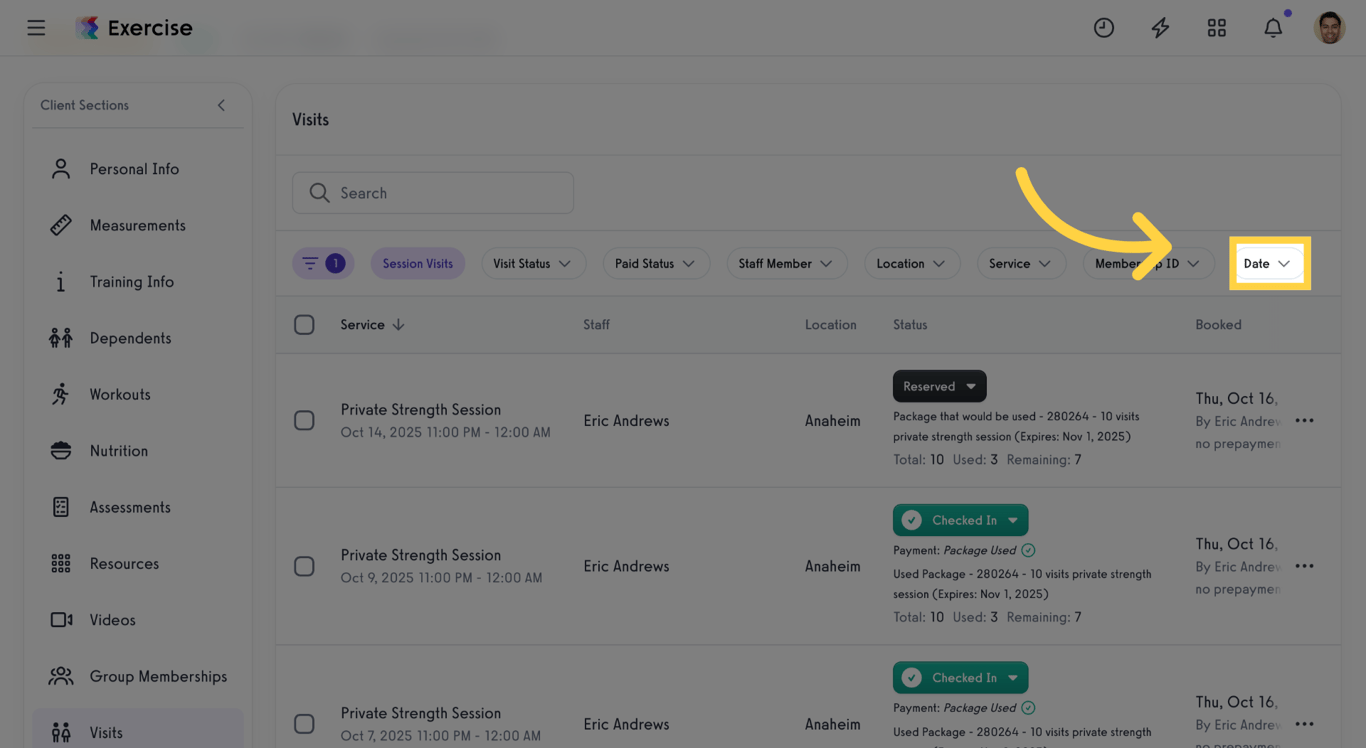Open the quick actions lightning bolt icon
The width and height of the screenshot is (1366, 748).
(1160, 27)
